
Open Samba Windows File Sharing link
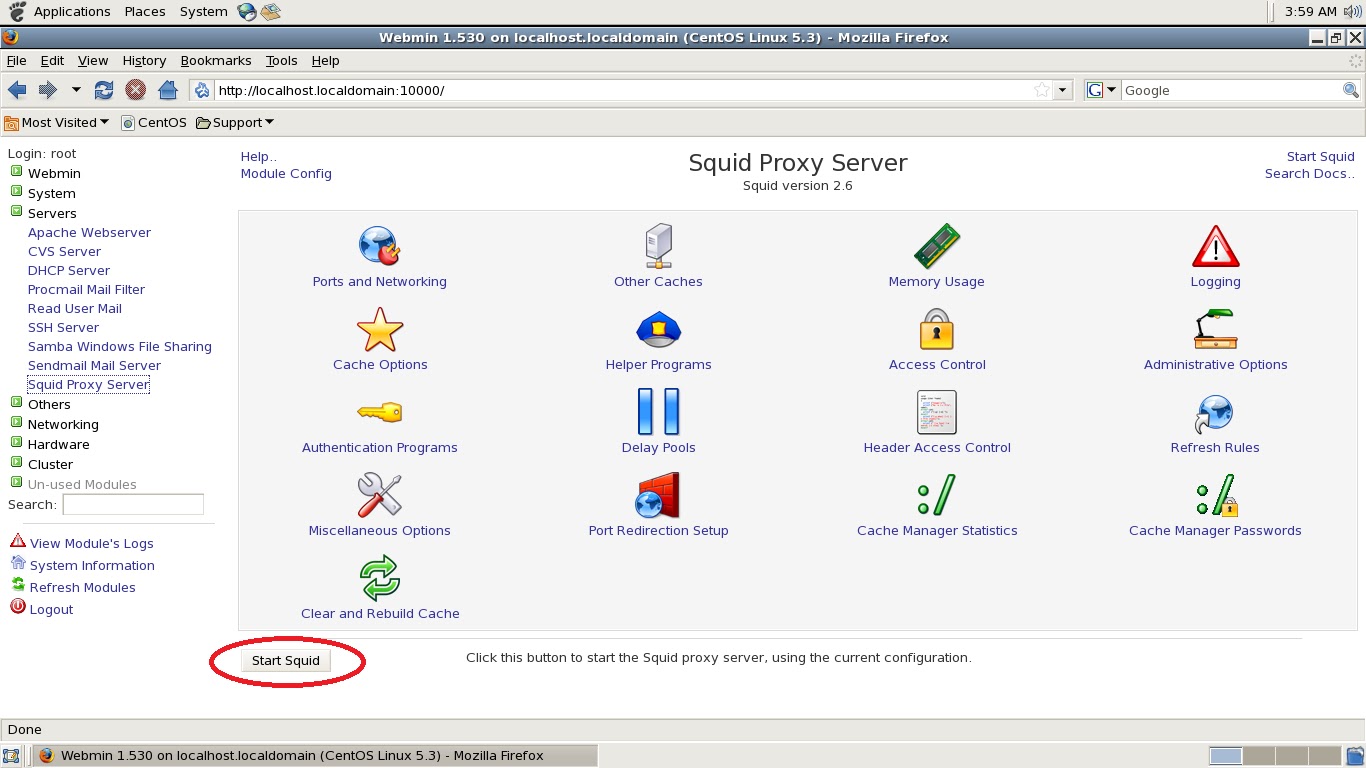tap(120, 346)
